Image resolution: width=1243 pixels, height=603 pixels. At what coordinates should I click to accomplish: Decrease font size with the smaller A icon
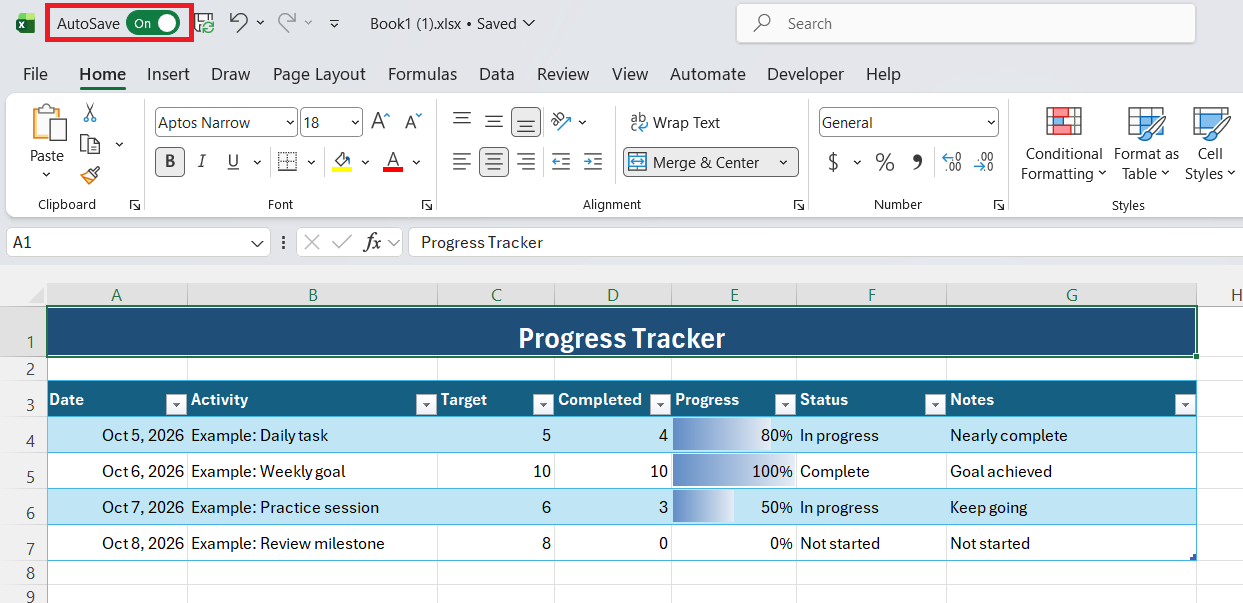413,122
